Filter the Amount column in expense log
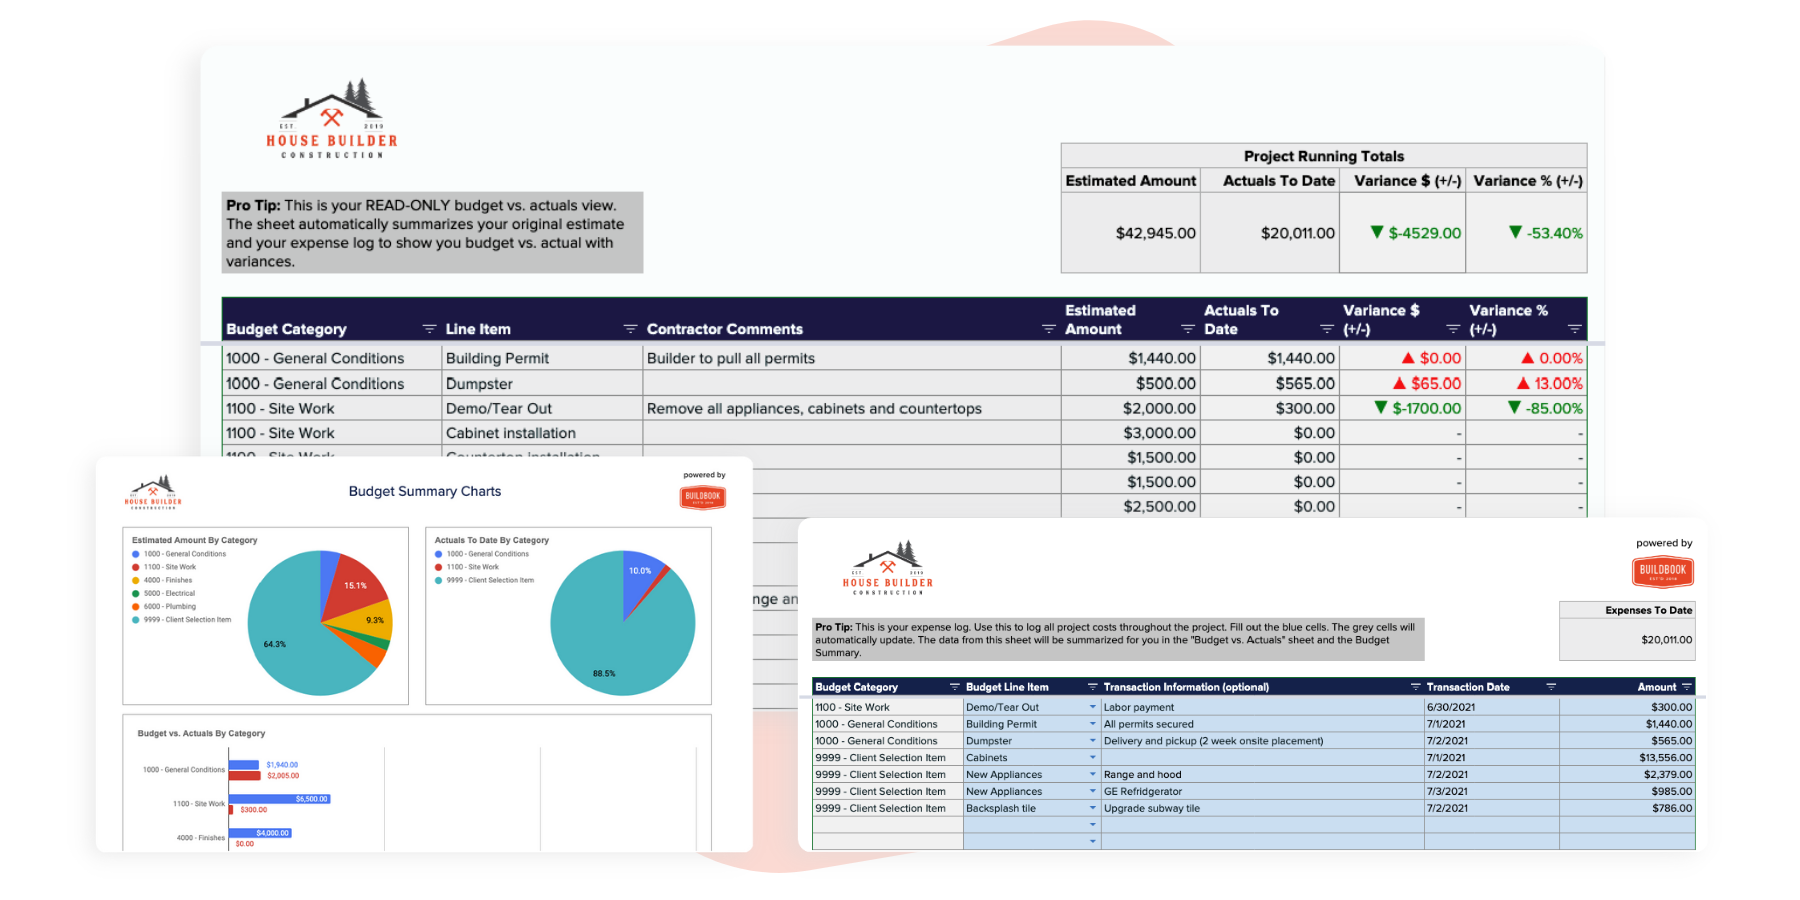 [1686, 687]
